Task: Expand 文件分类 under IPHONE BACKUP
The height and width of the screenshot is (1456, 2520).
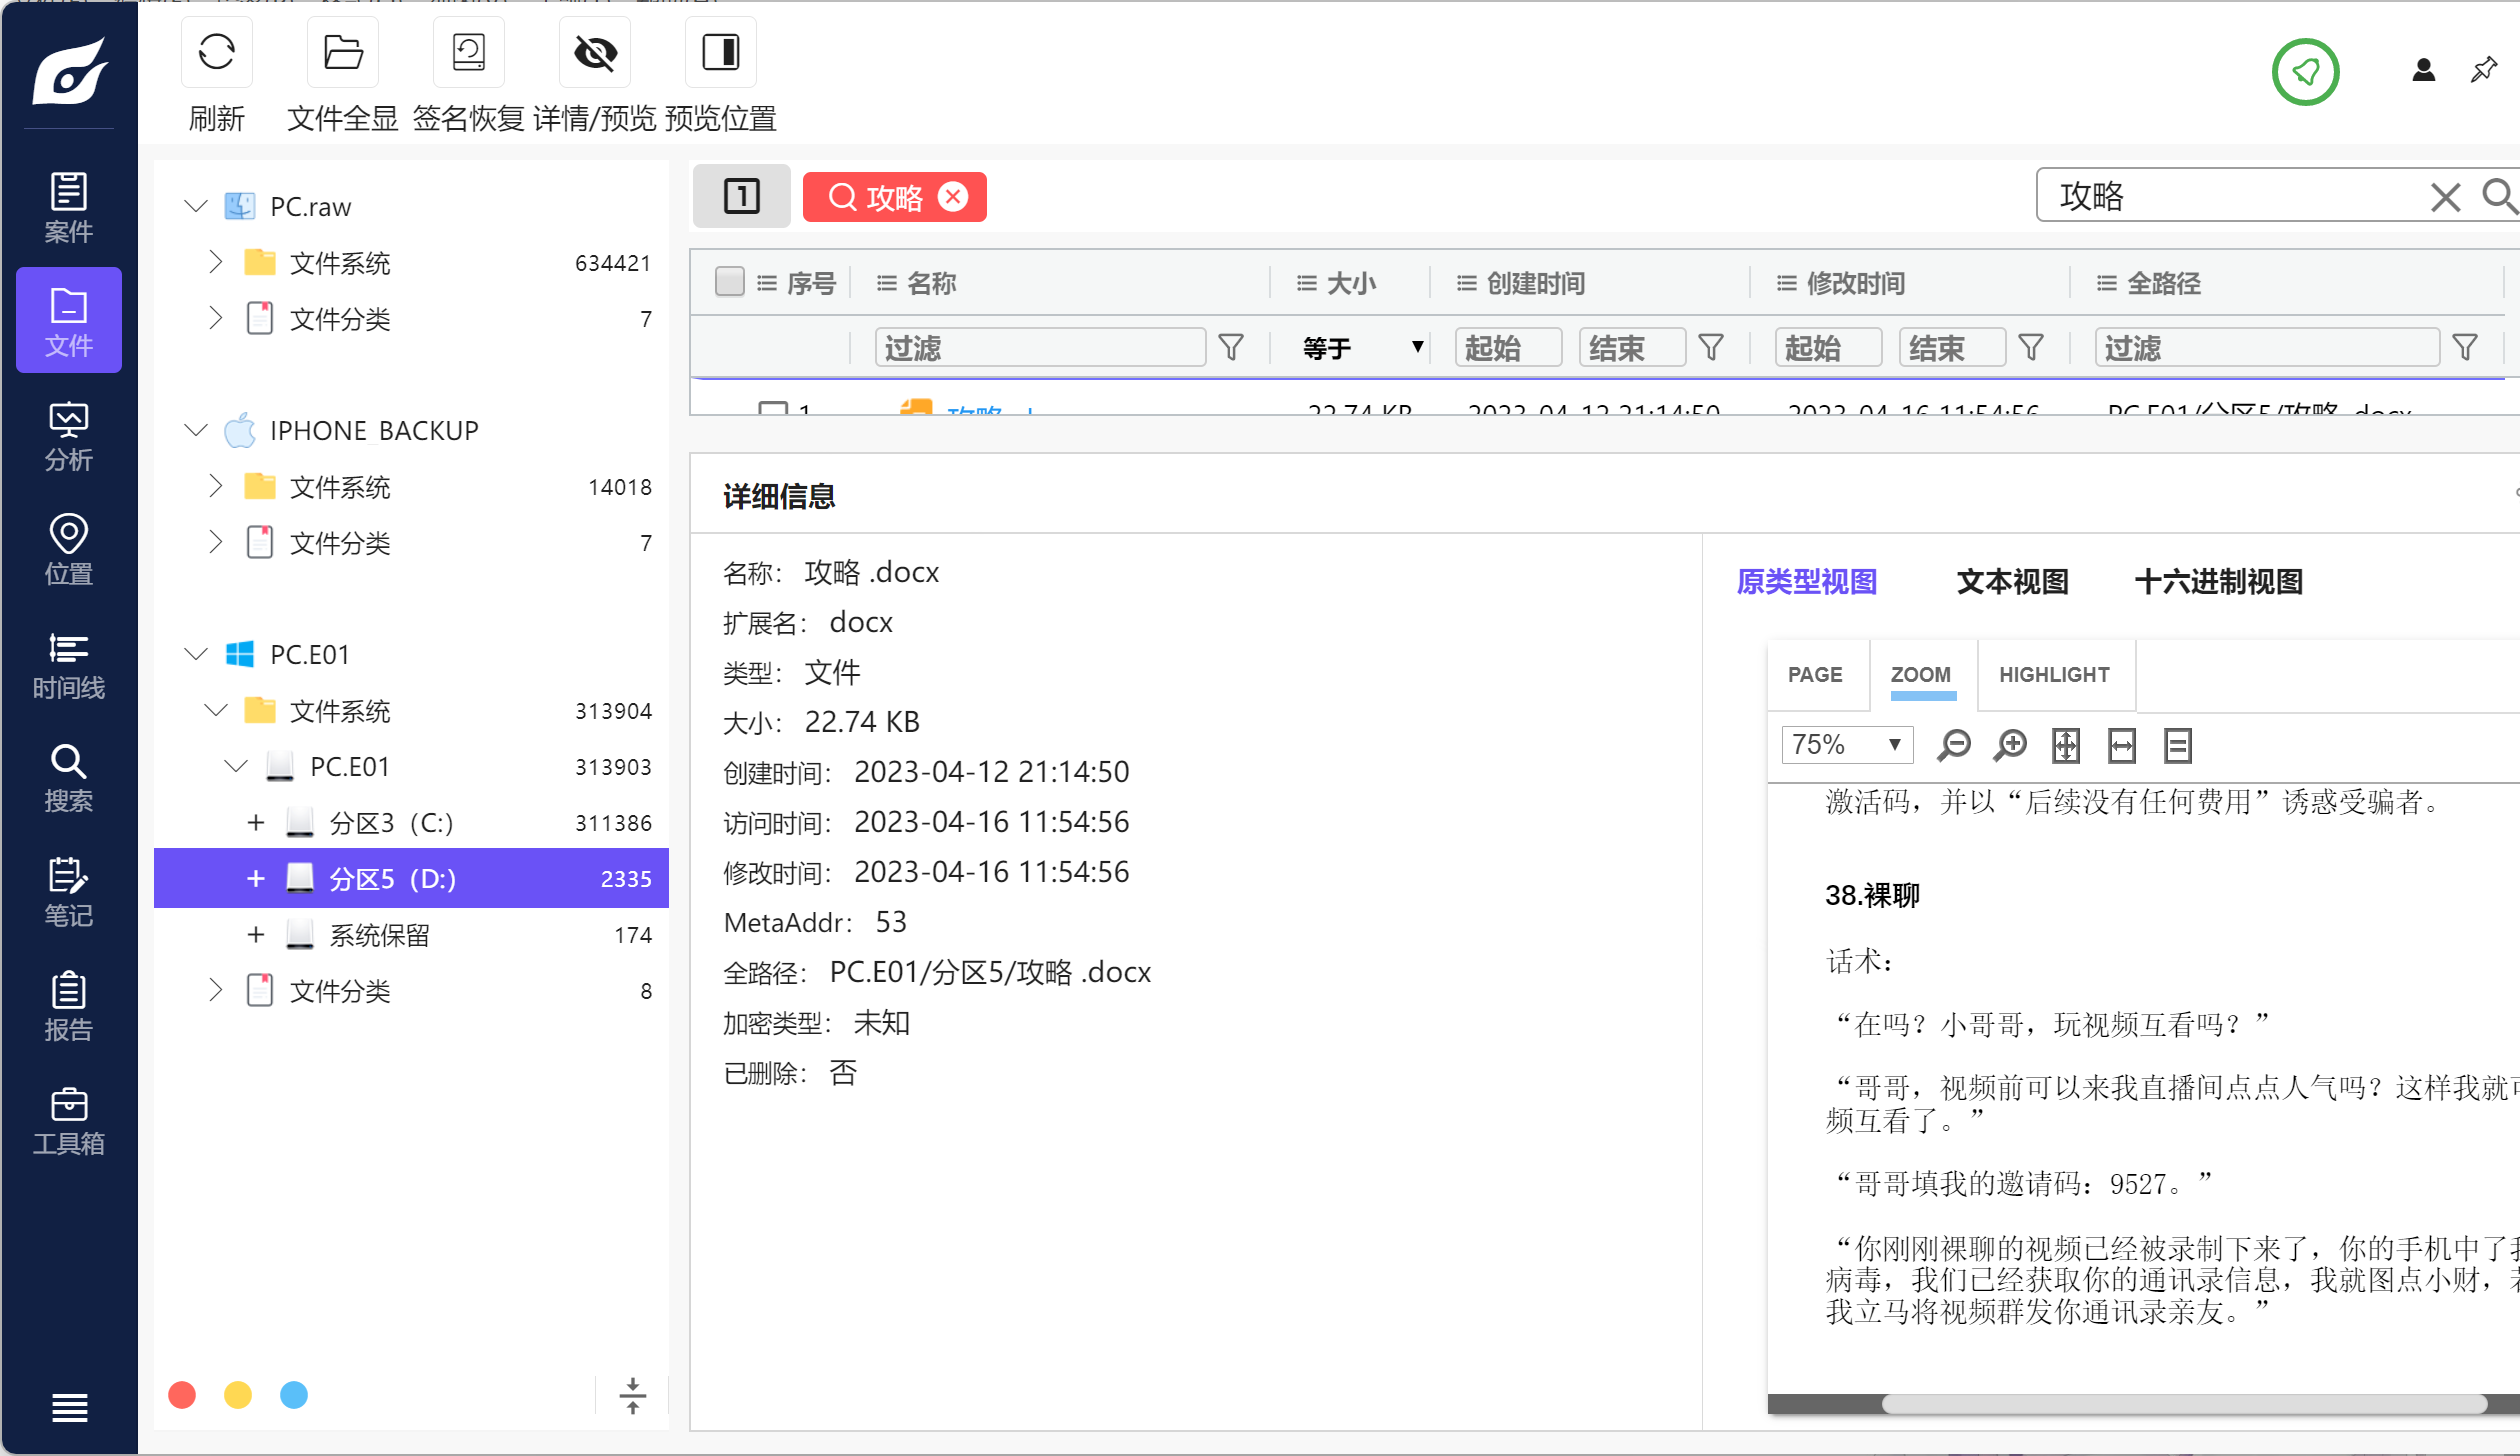Action: 215,542
